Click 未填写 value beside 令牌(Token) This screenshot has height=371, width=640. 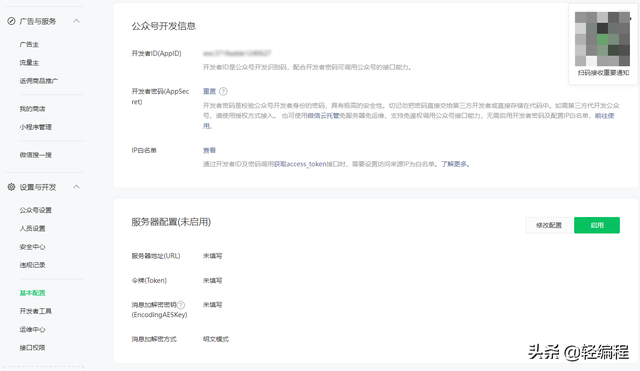212,281
